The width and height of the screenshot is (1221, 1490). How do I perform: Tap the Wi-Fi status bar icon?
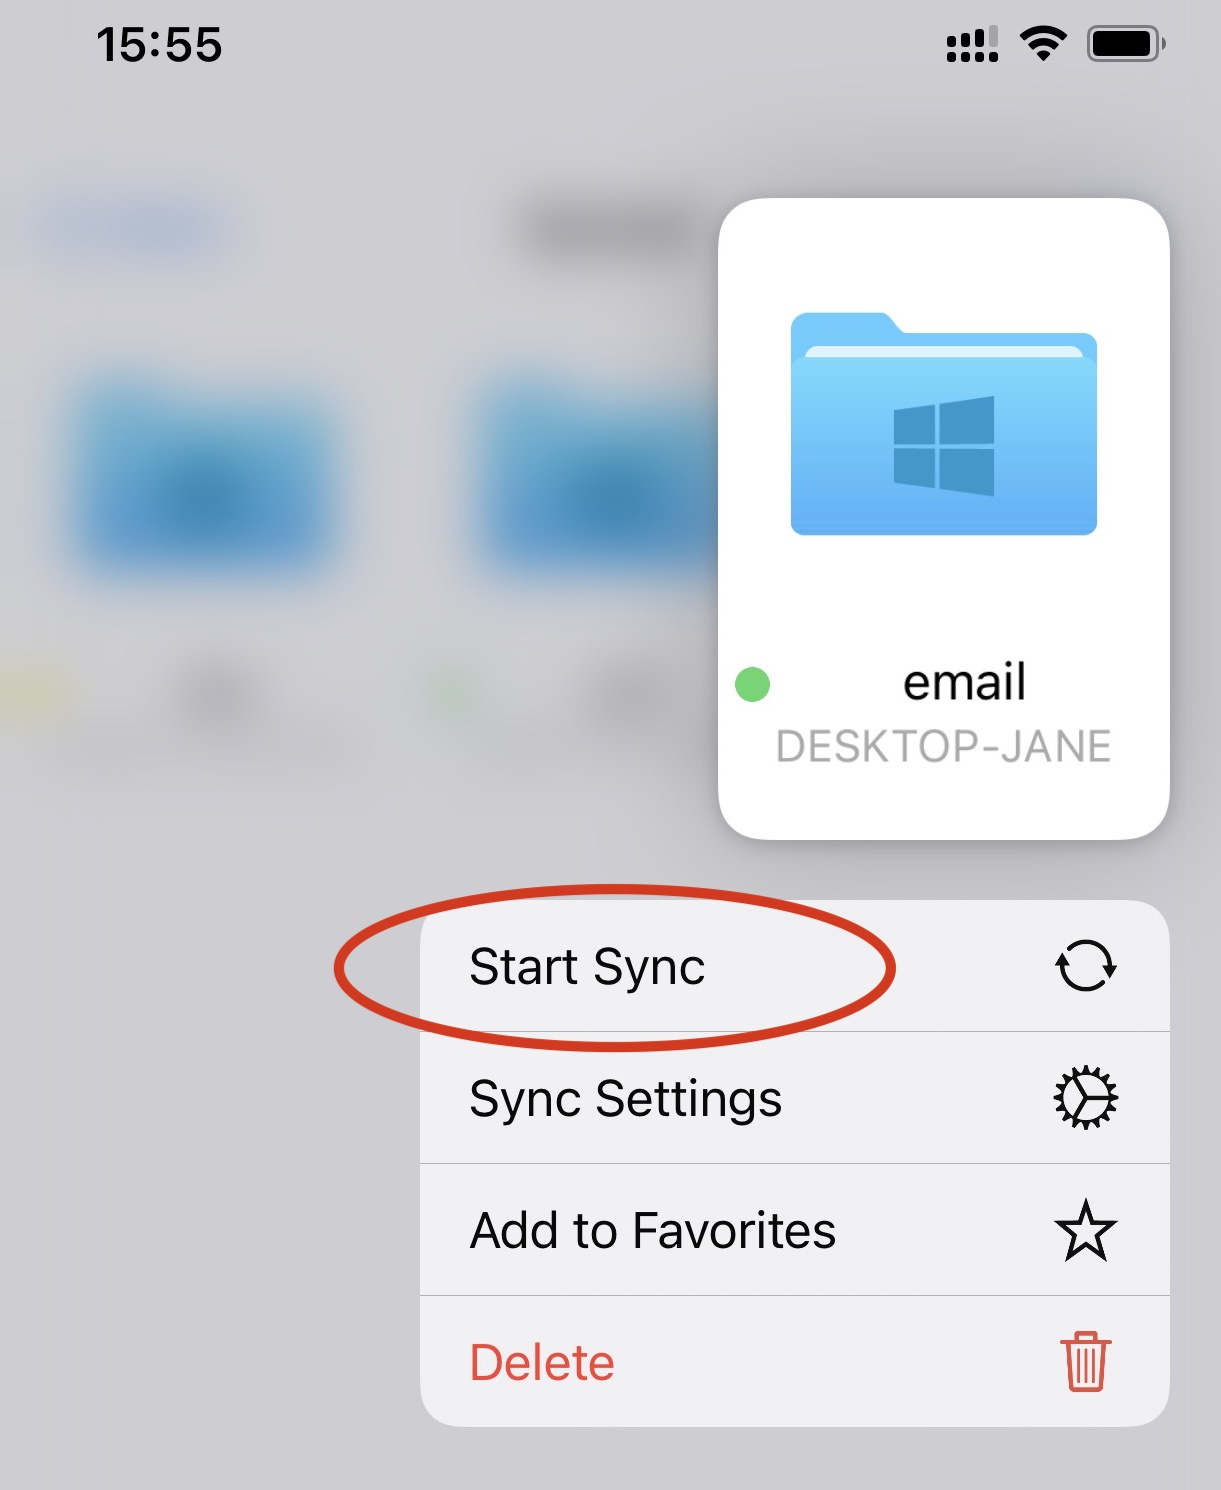(1043, 44)
